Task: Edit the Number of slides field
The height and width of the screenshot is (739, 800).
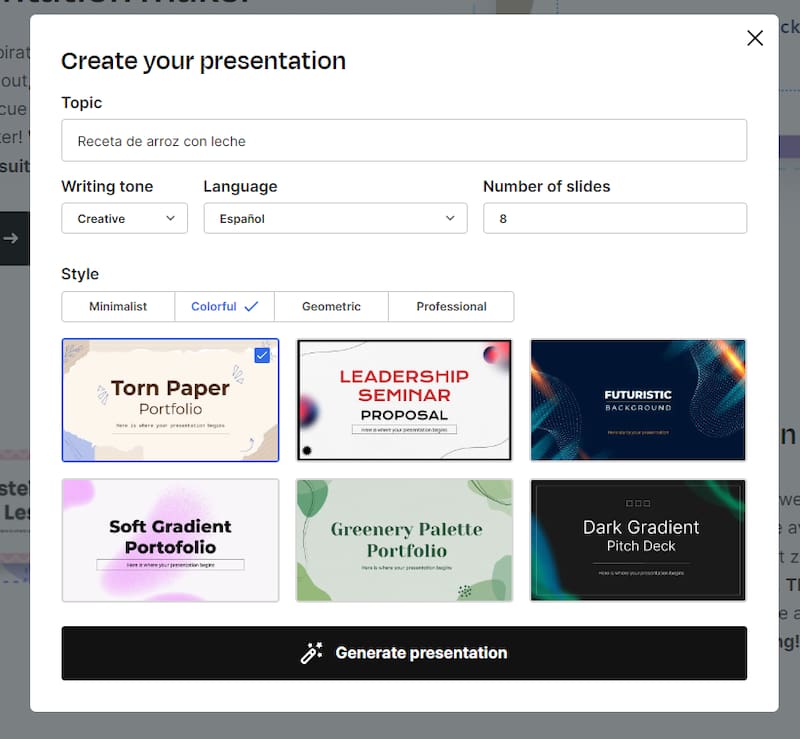Action: click(614, 218)
